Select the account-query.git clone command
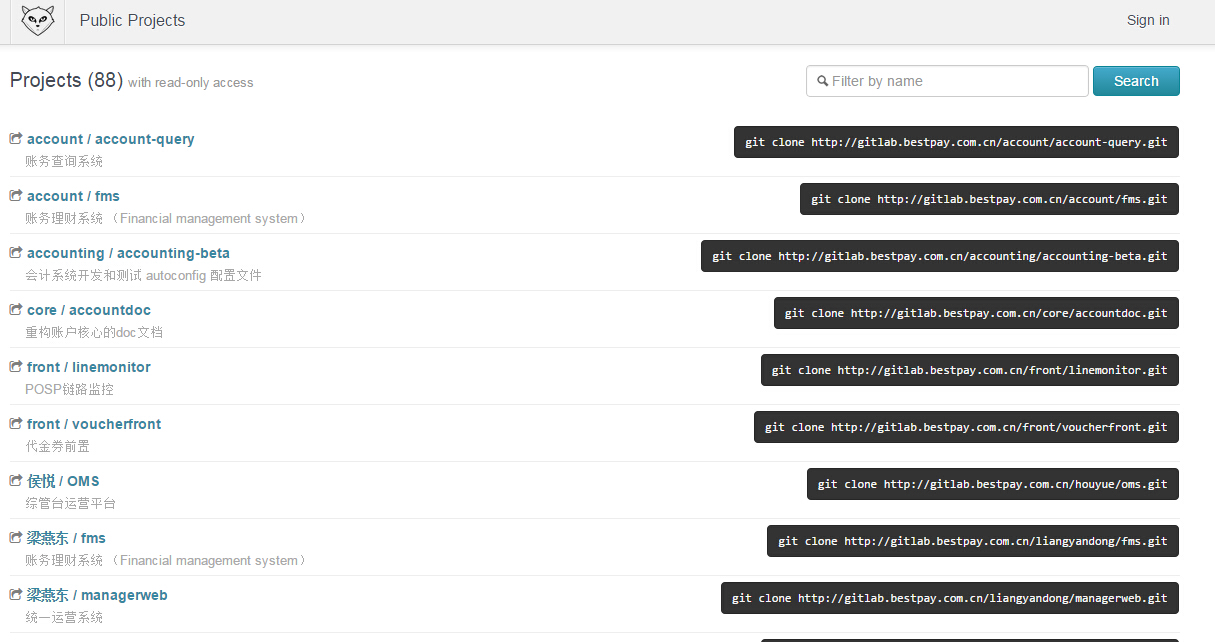Image resolution: width=1215 pixels, height=642 pixels. 957,142
